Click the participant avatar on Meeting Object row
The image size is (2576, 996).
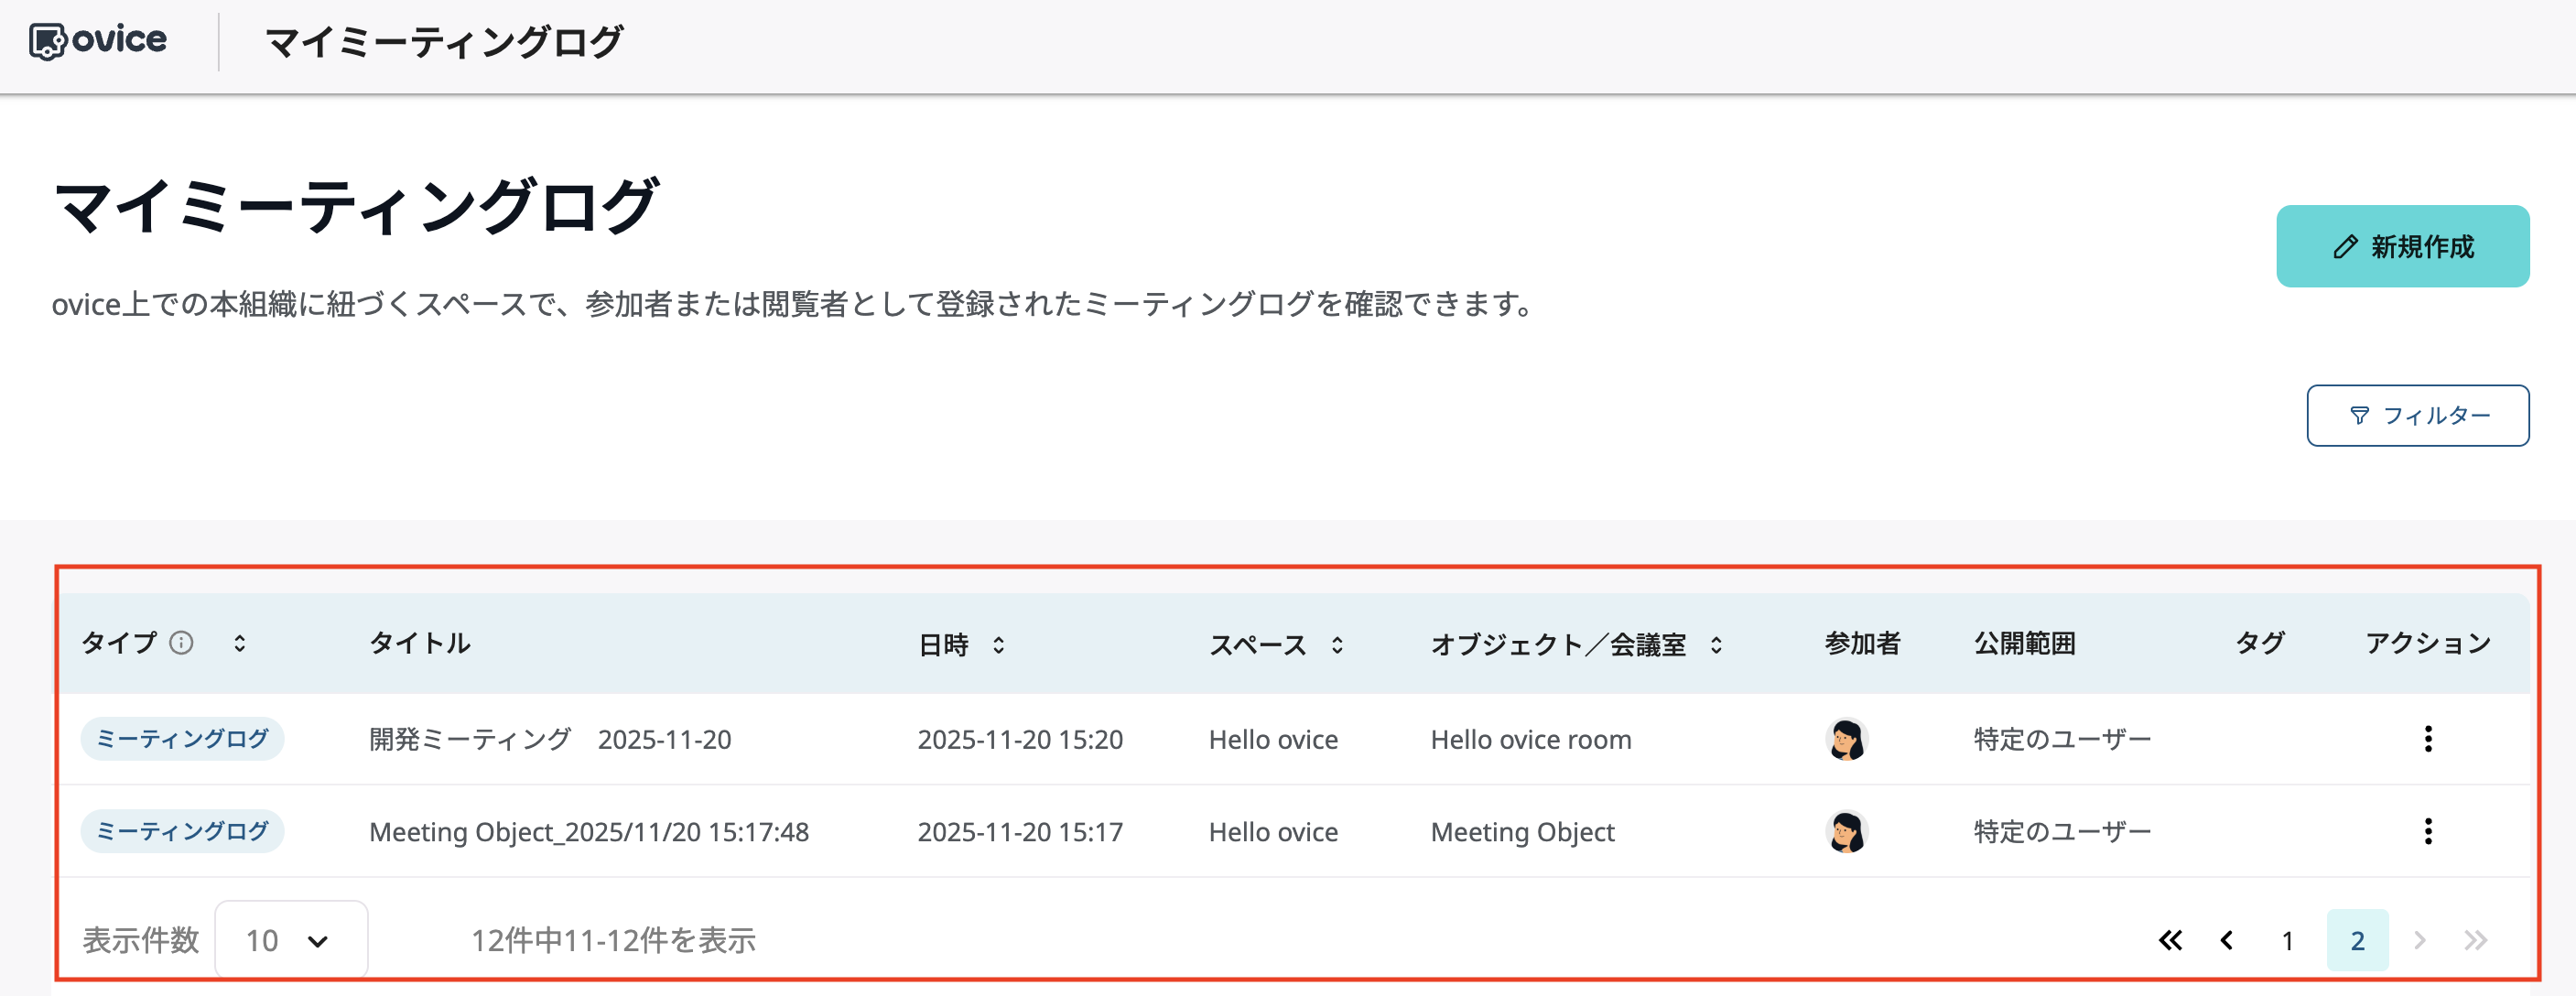(1849, 831)
